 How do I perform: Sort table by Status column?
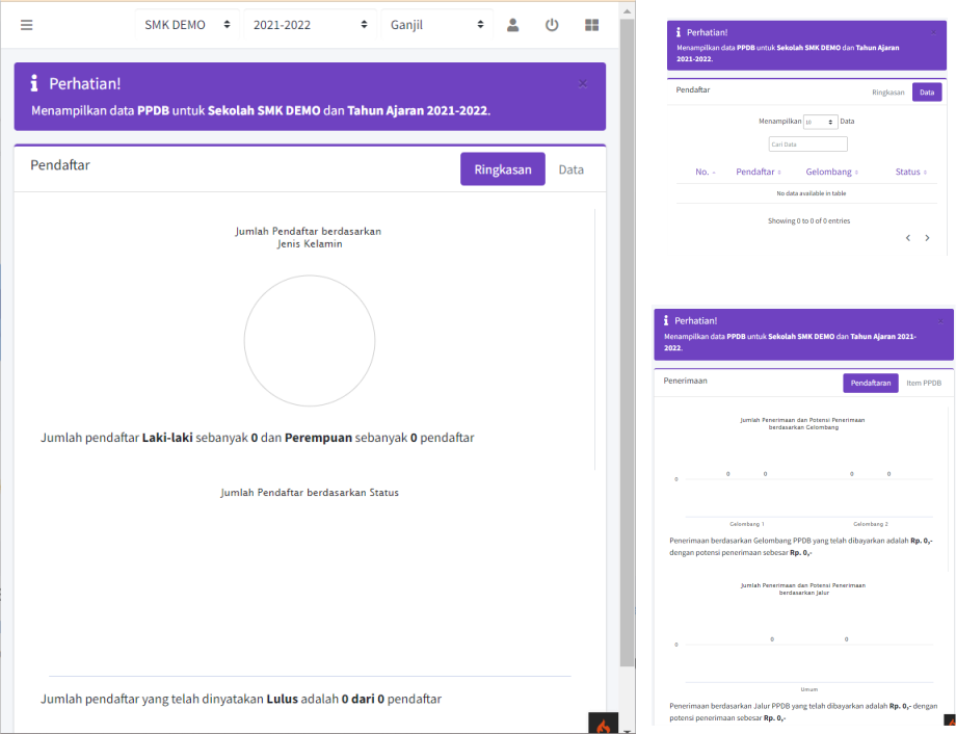(x=911, y=172)
